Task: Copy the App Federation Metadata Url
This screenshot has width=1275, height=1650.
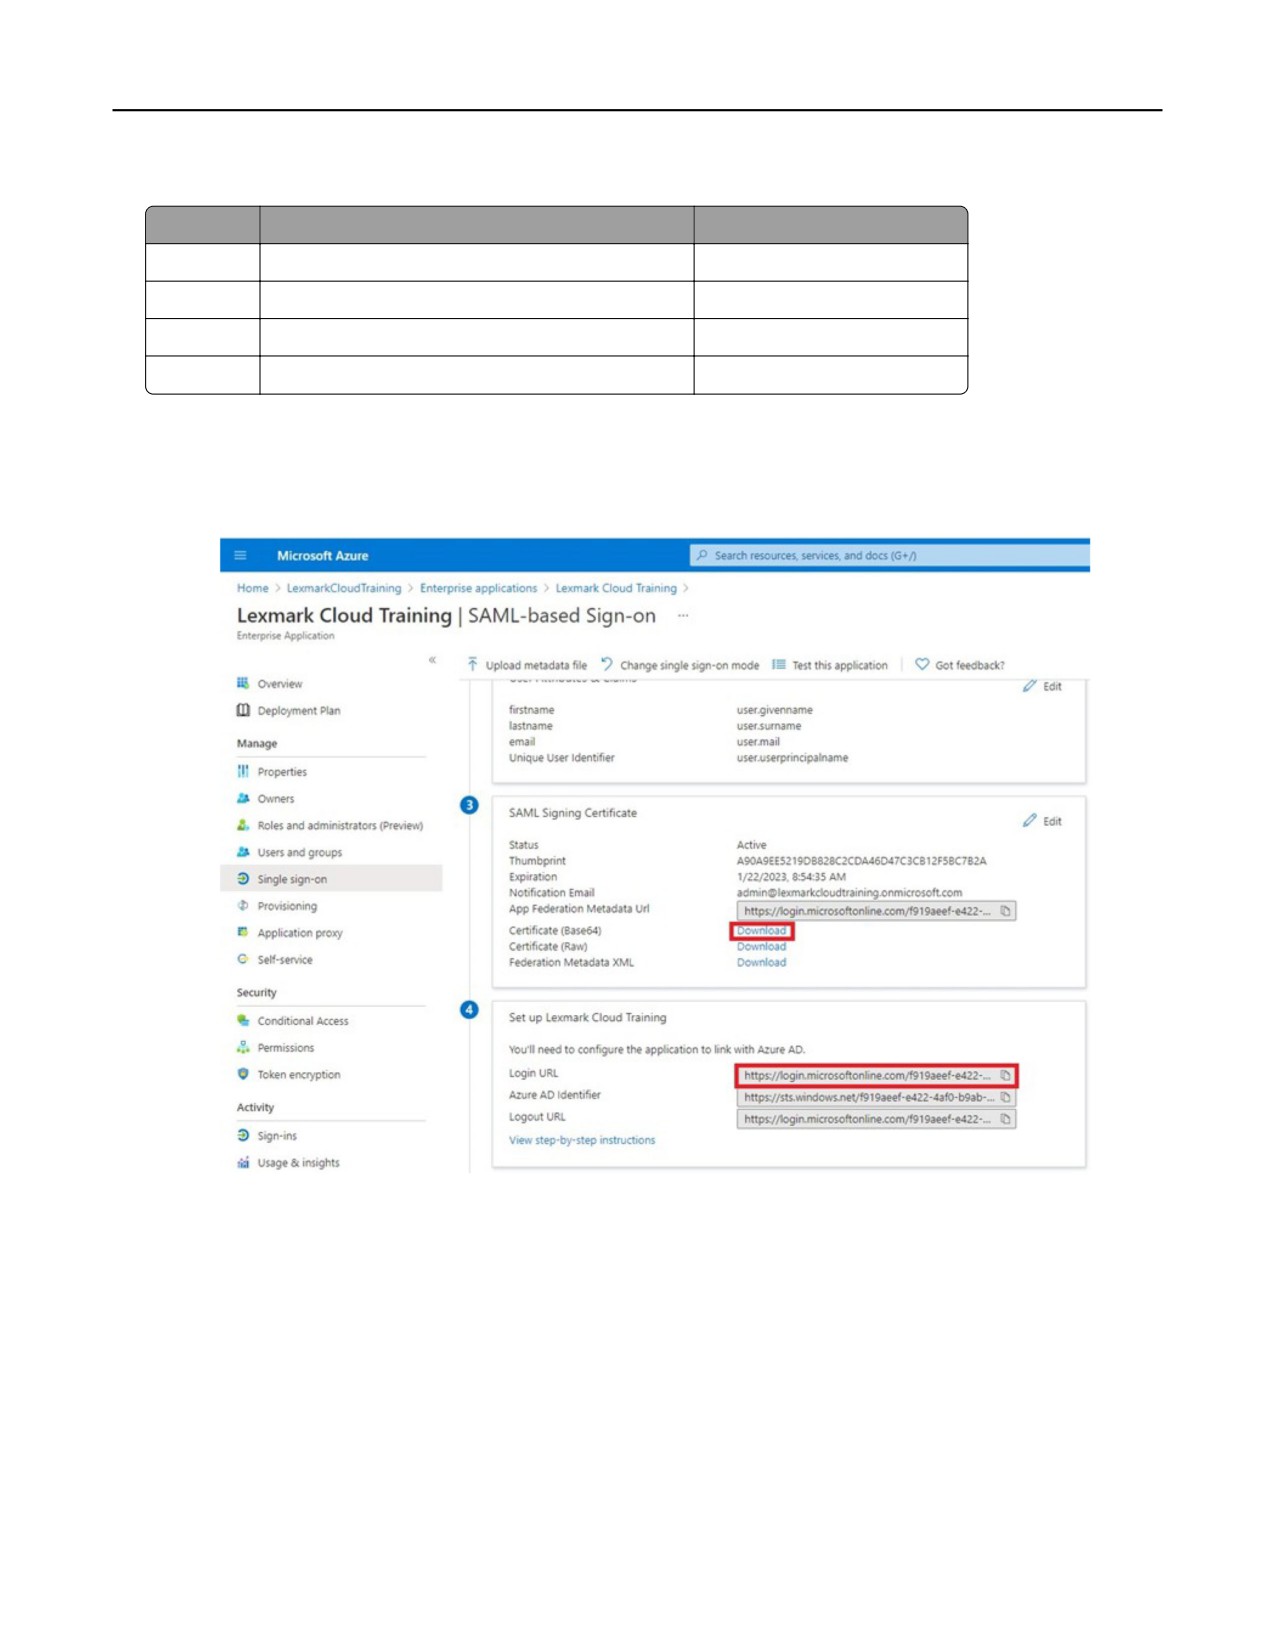Action: [1005, 911]
